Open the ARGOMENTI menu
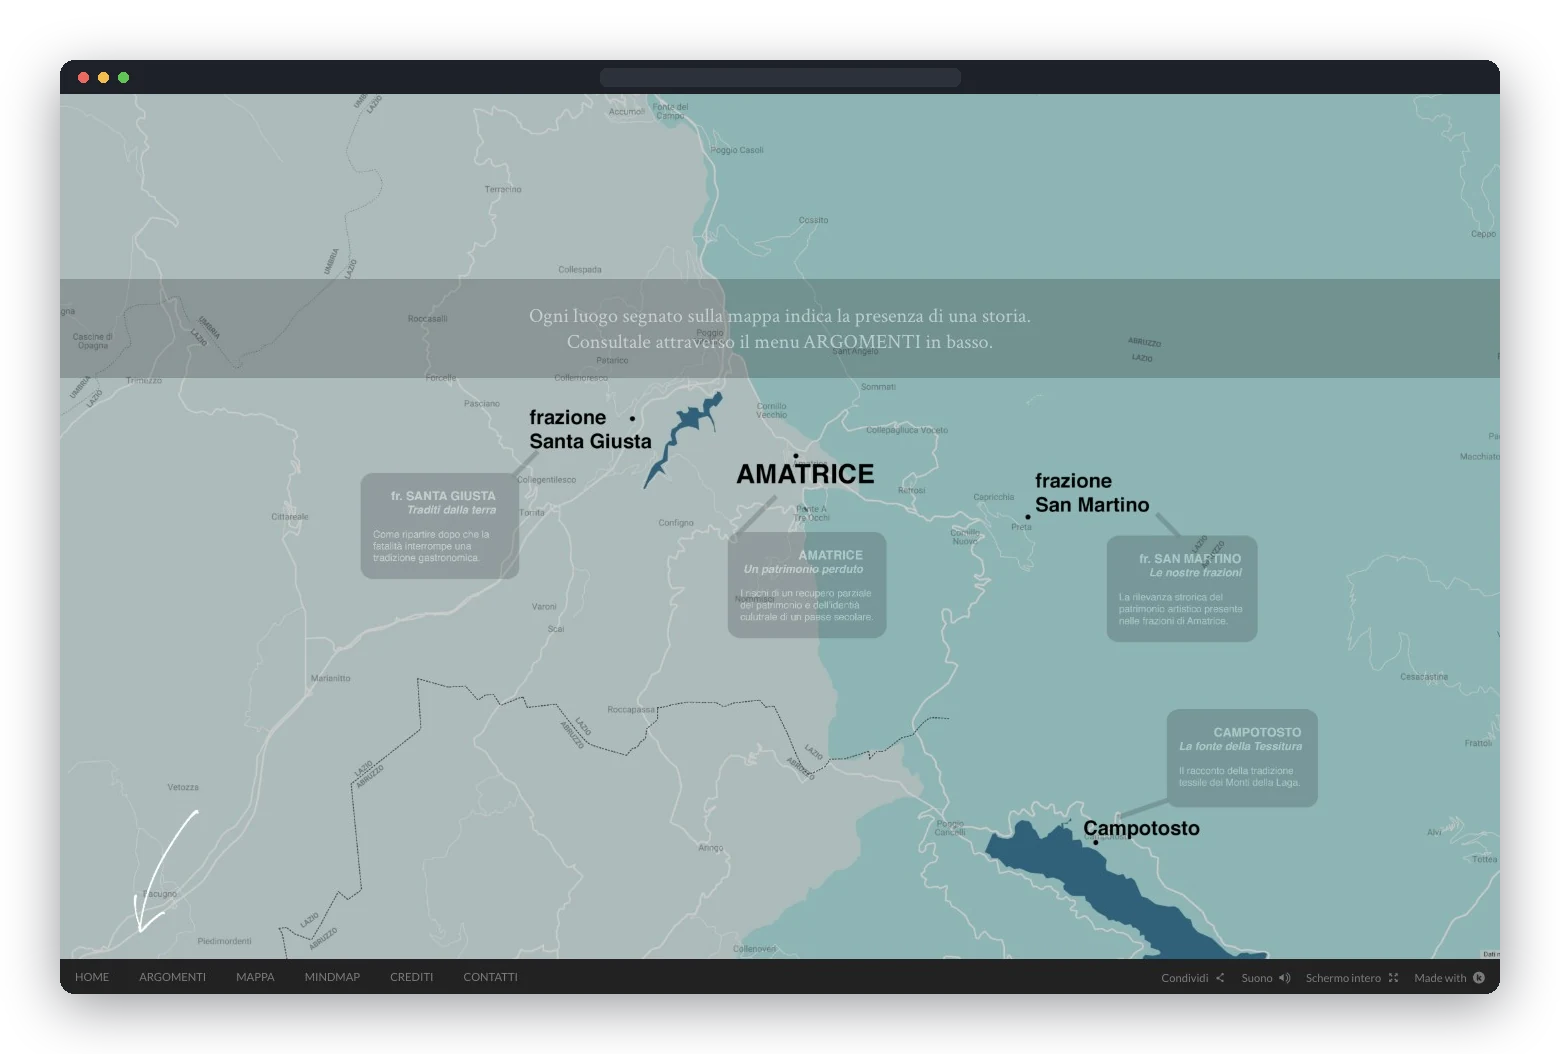 pyautogui.click(x=172, y=977)
